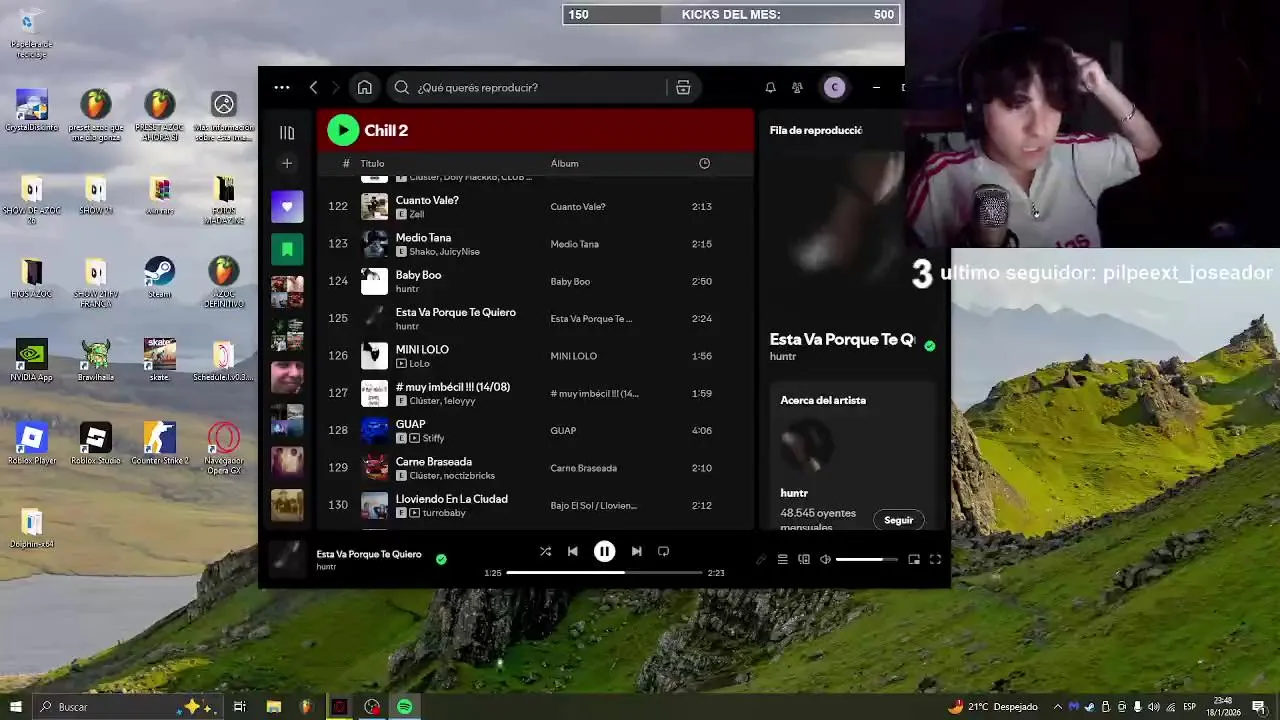This screenshot has height=720, width=1280.
Task: Expand hidden system tray icons
Action: point(1058,707)
